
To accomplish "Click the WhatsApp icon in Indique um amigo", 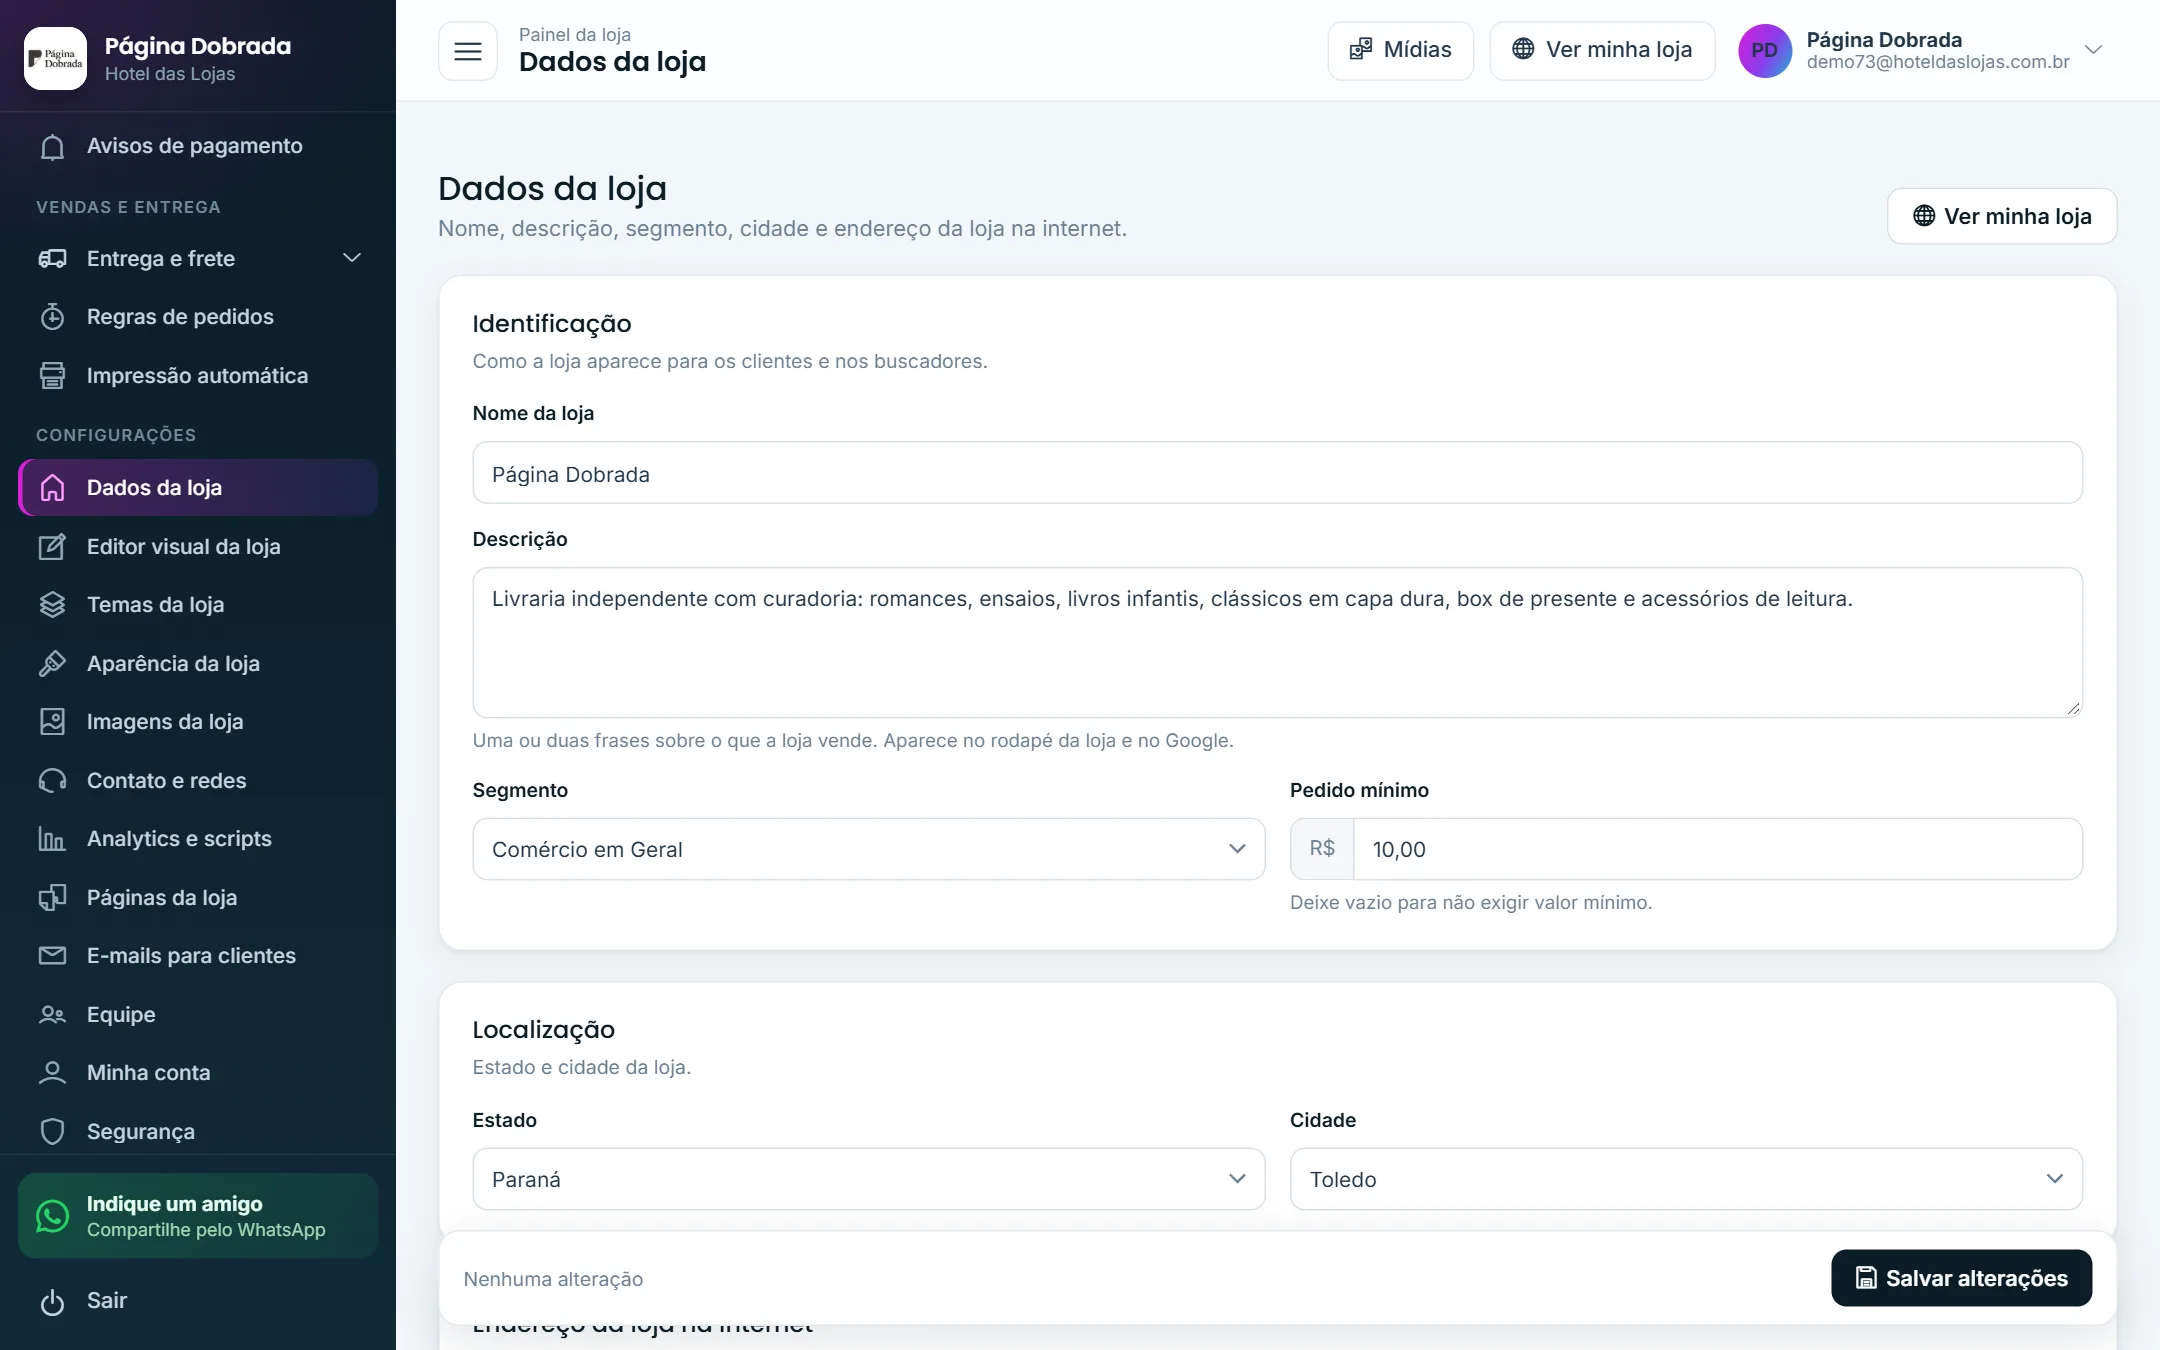I will click(x=52, y=1216).
